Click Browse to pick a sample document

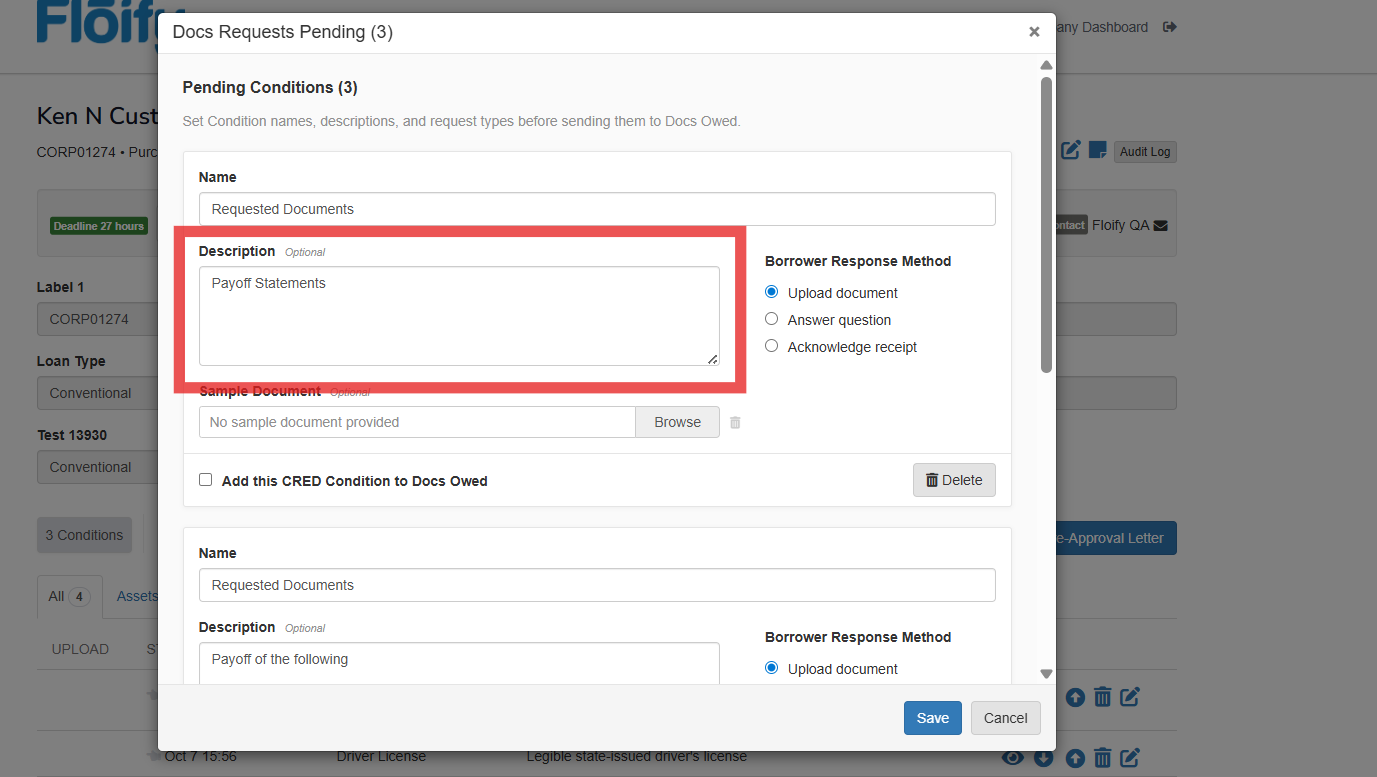coord(677,422)
